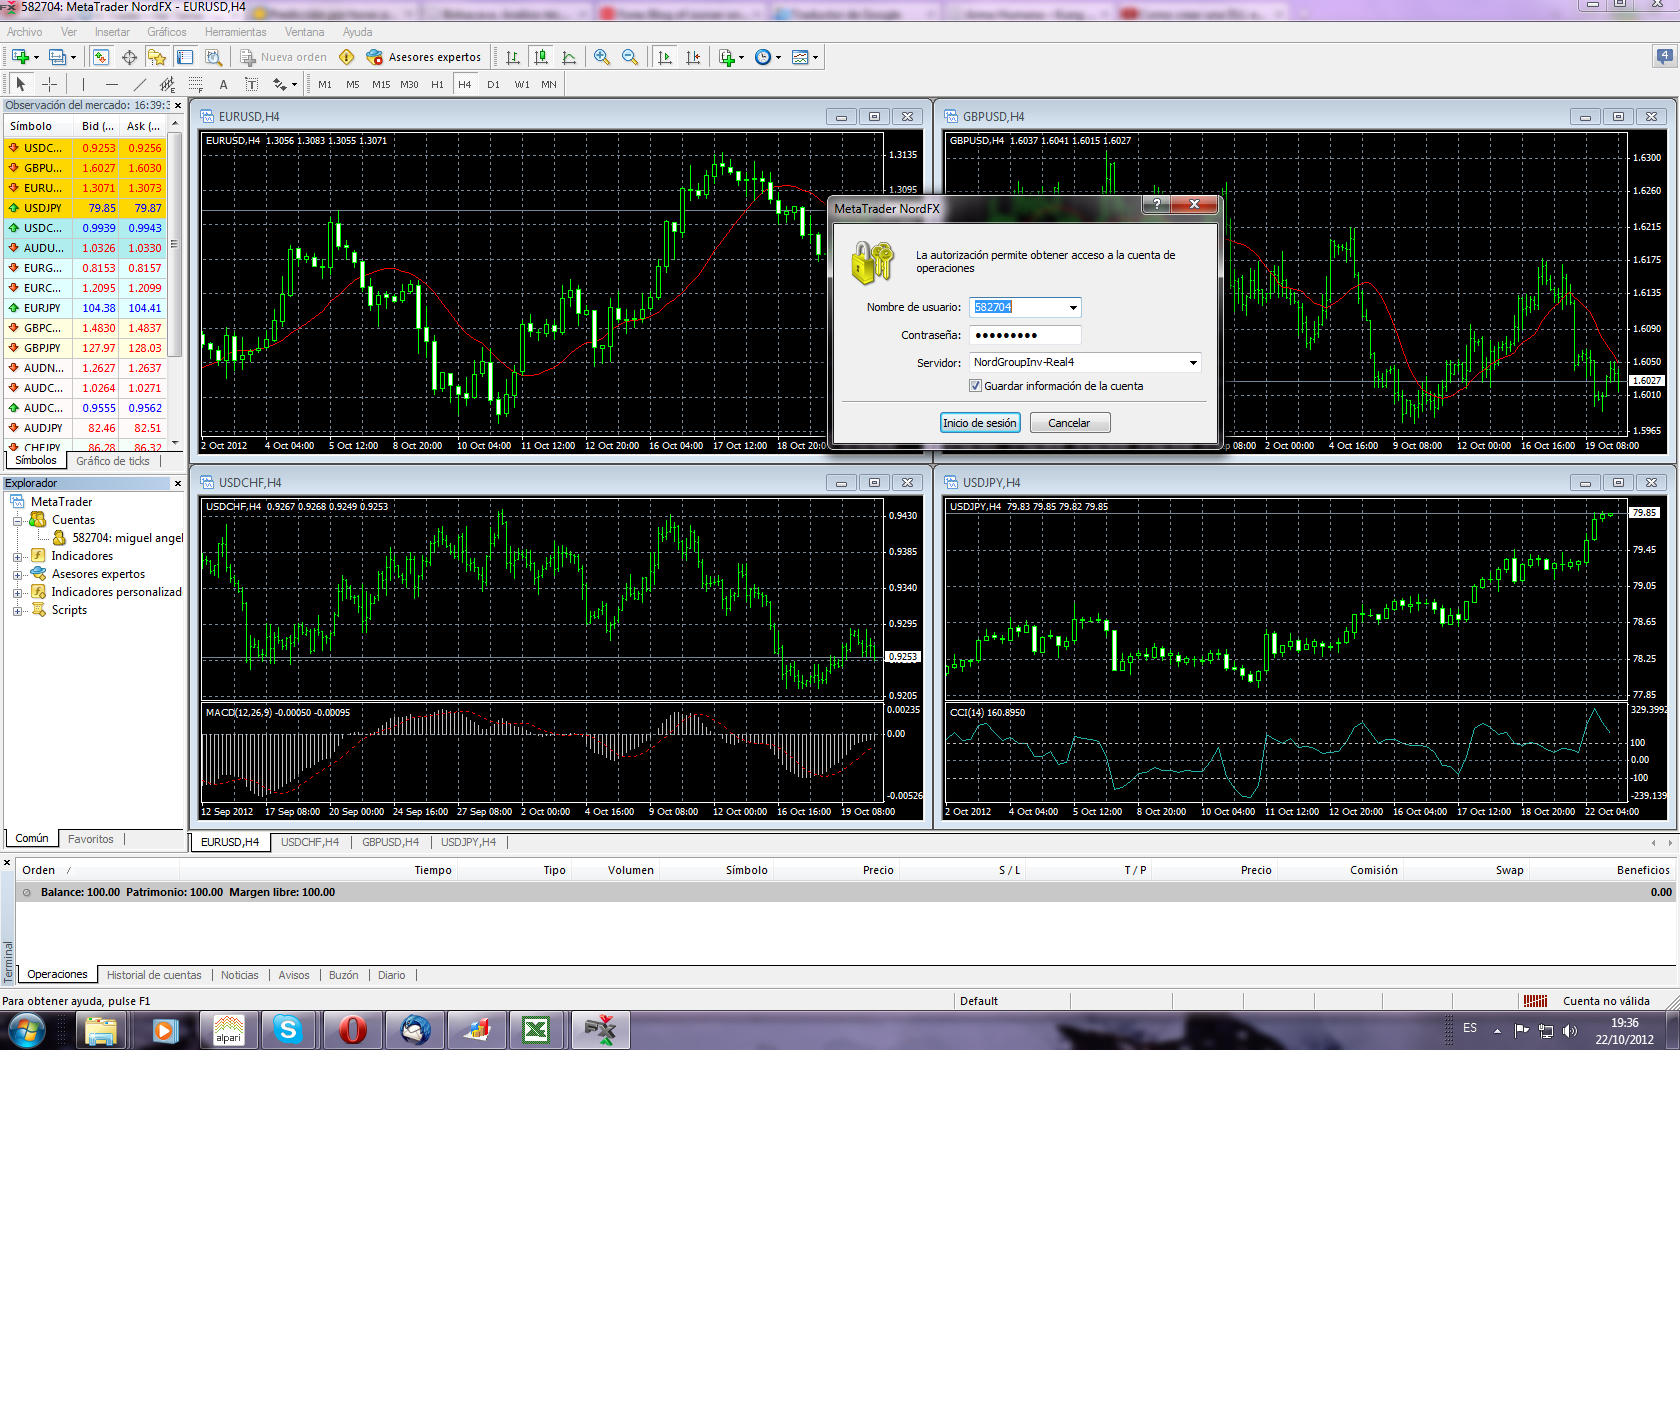
Task: Open the Favoritos tab in Explorador
Action: (91, 839)
